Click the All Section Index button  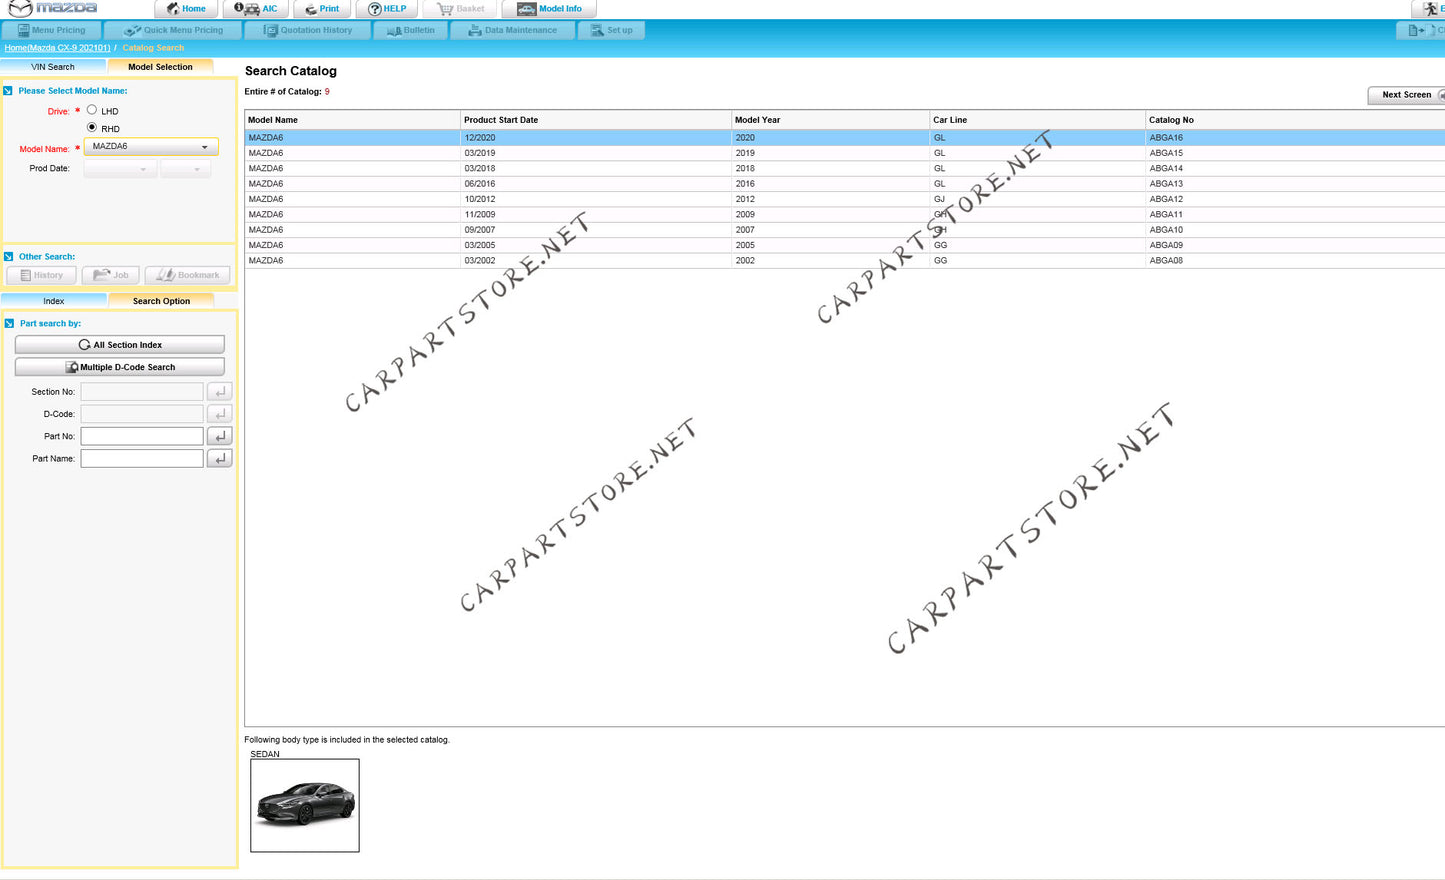click(x=120, y=345)
